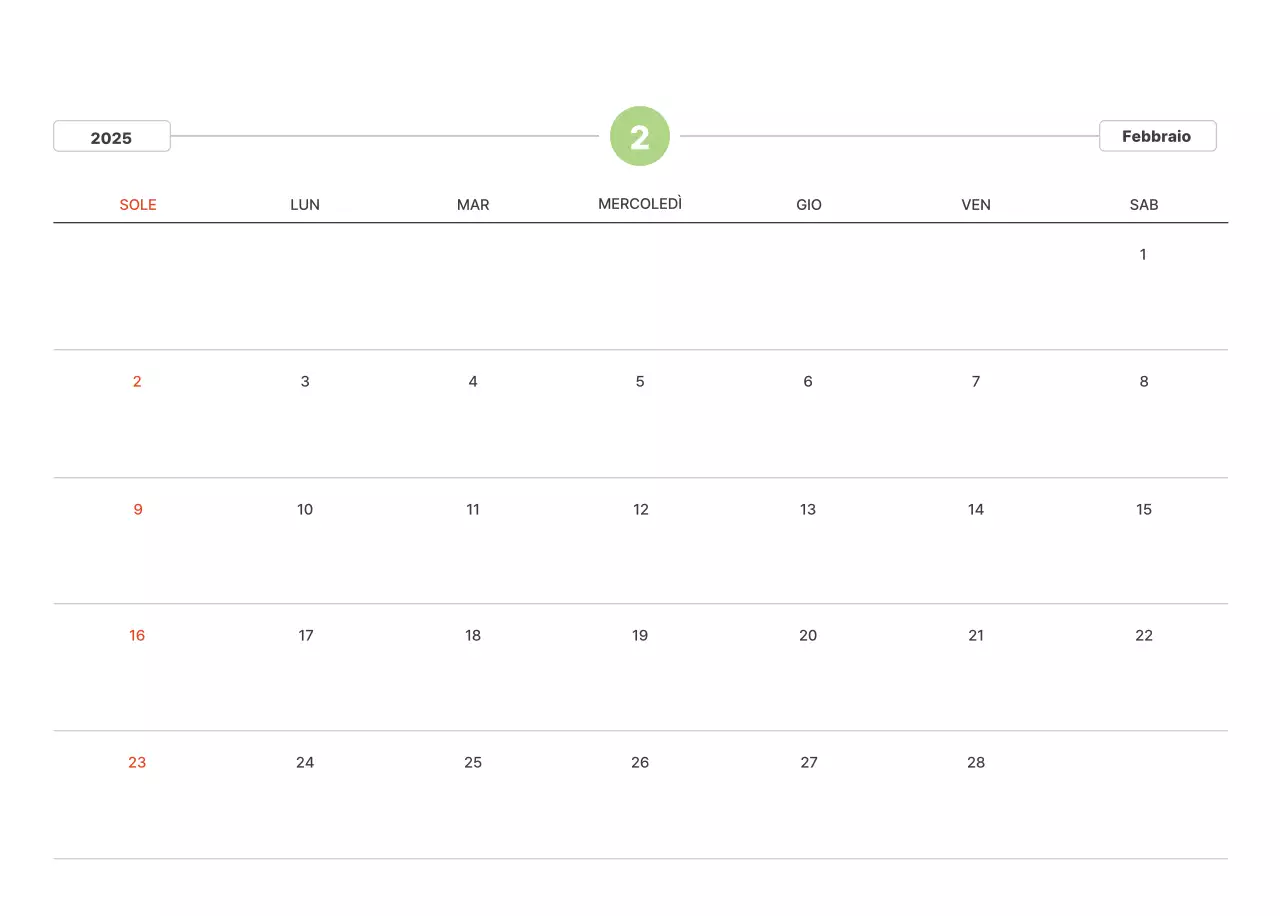The width and height of the screenshot is (1280, 916).
Task: Select date 16 in red
Action: pyautogui.click(x=137, y=636)
